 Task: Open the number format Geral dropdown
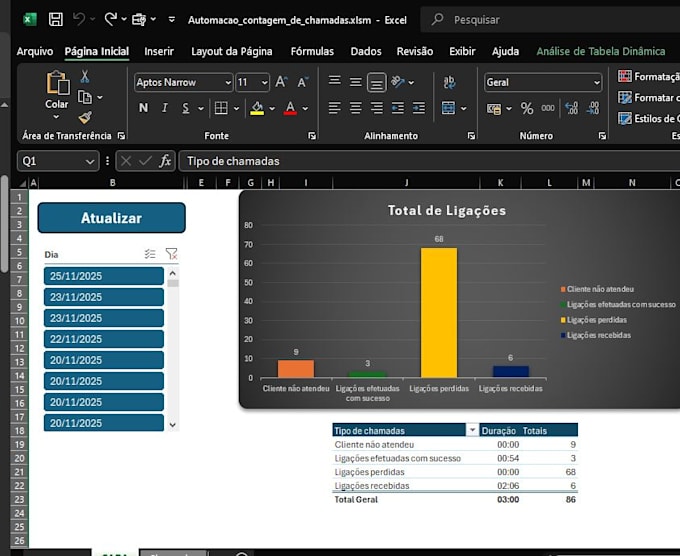[597, 82]
